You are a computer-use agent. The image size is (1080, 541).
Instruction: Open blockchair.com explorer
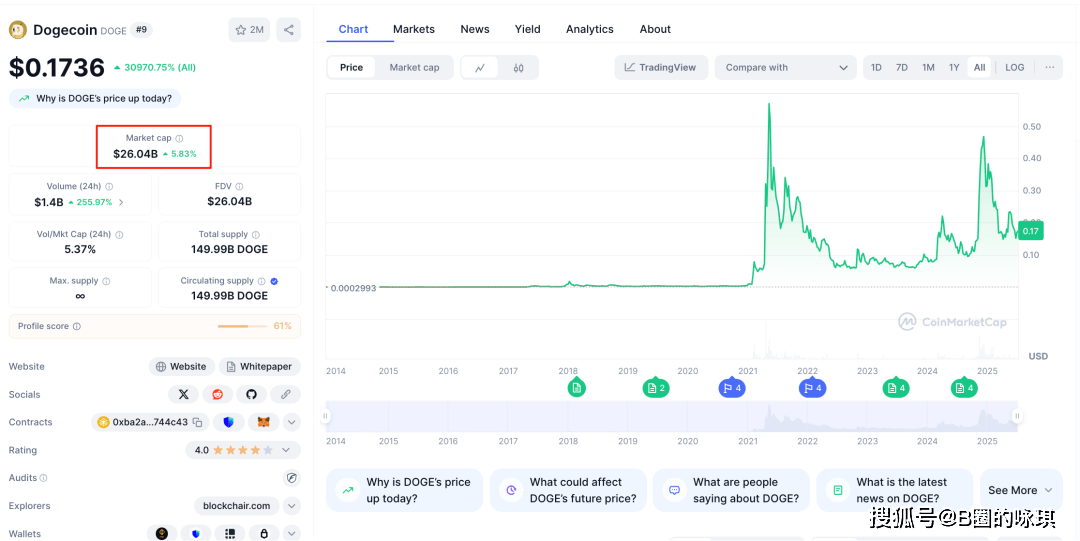pos(237,506)
